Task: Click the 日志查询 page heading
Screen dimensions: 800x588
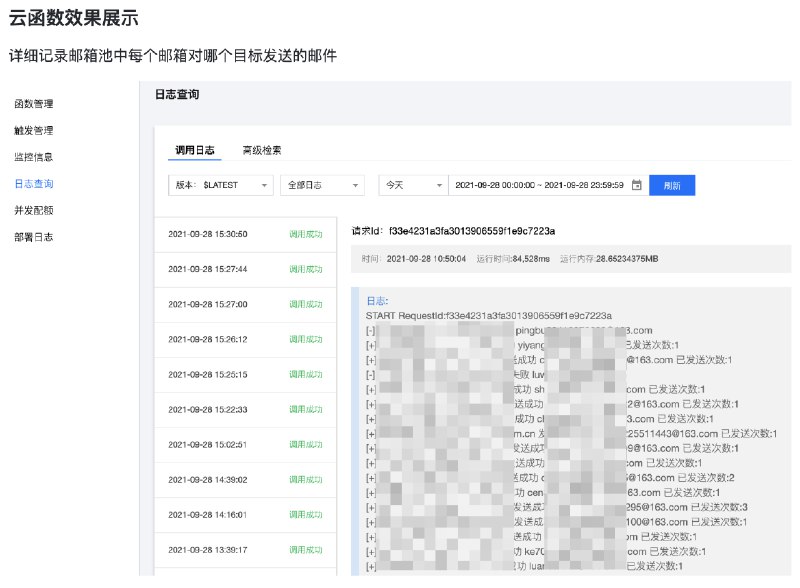Action: coord(177,94)
